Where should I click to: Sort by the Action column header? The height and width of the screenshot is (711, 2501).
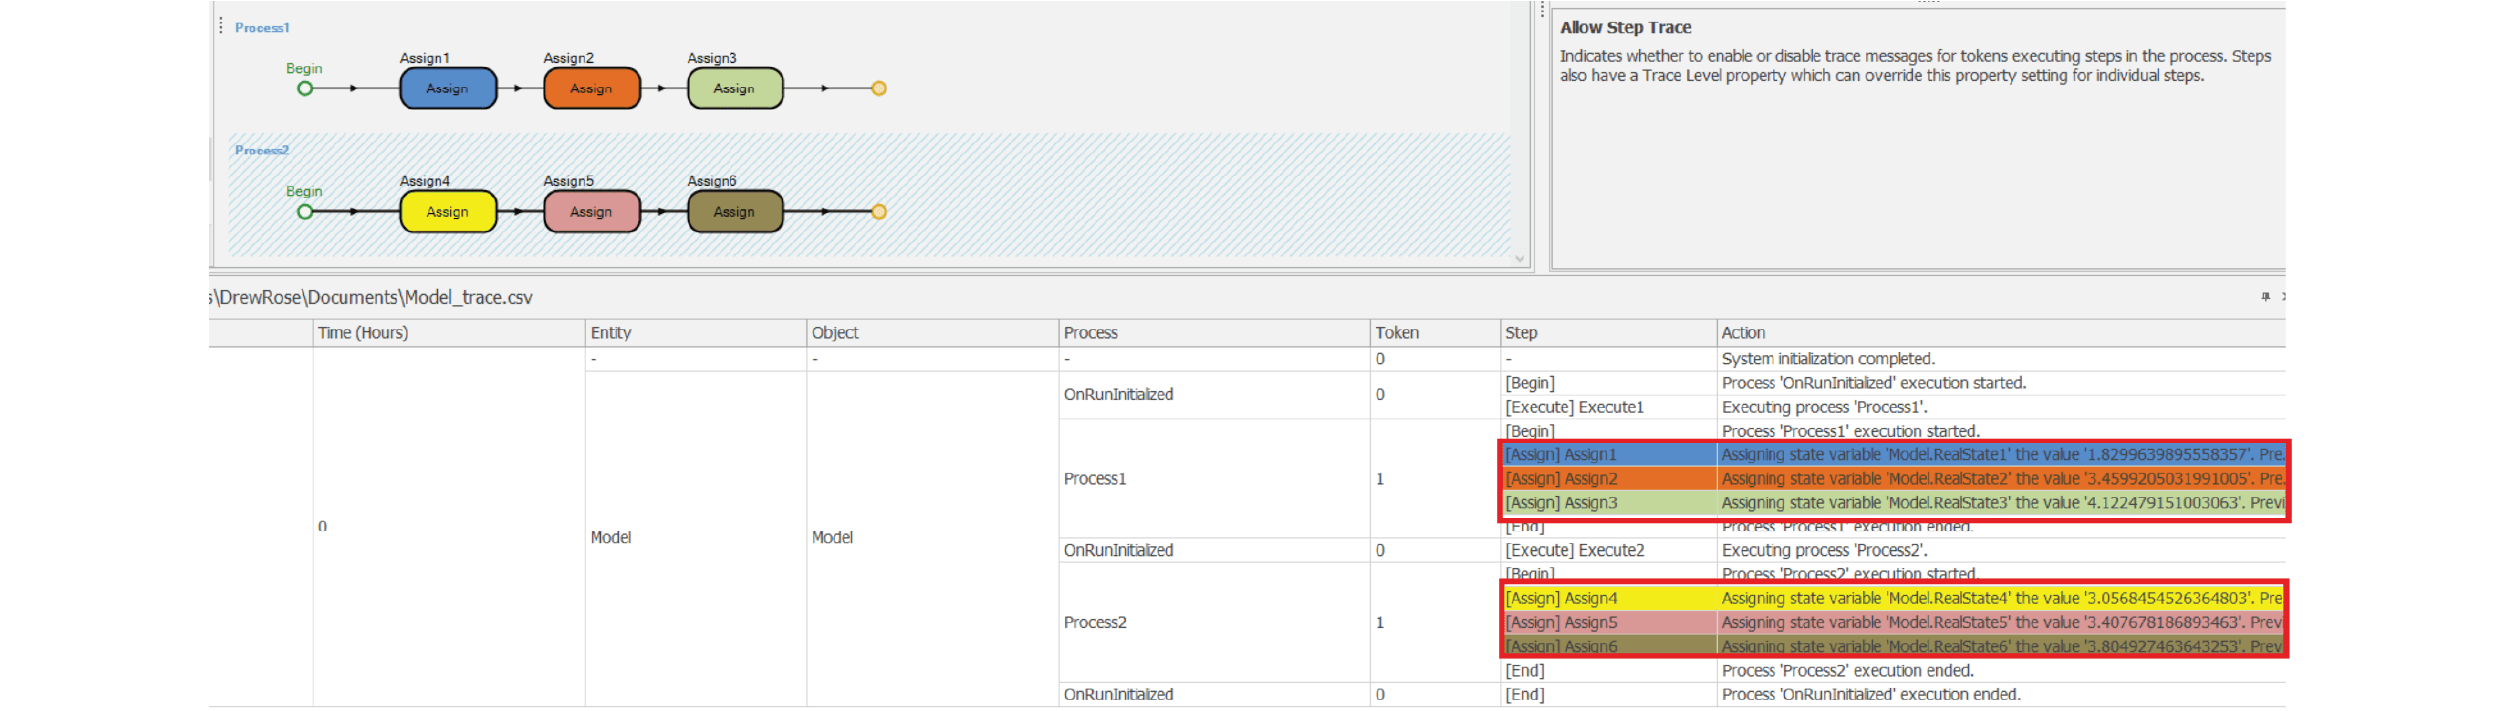[x=2001, y=333]
